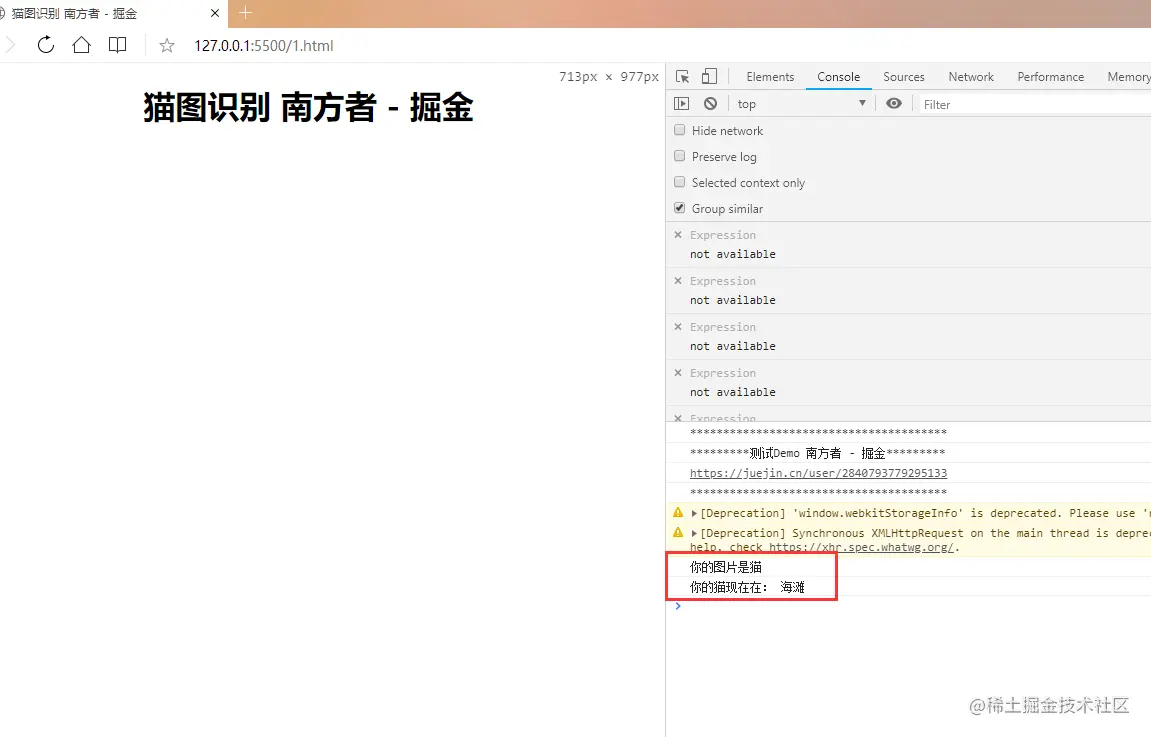Open the top context dropdown
Image resolution: width=1151 pixels, height=737 pixels.
tap(802, 104)
